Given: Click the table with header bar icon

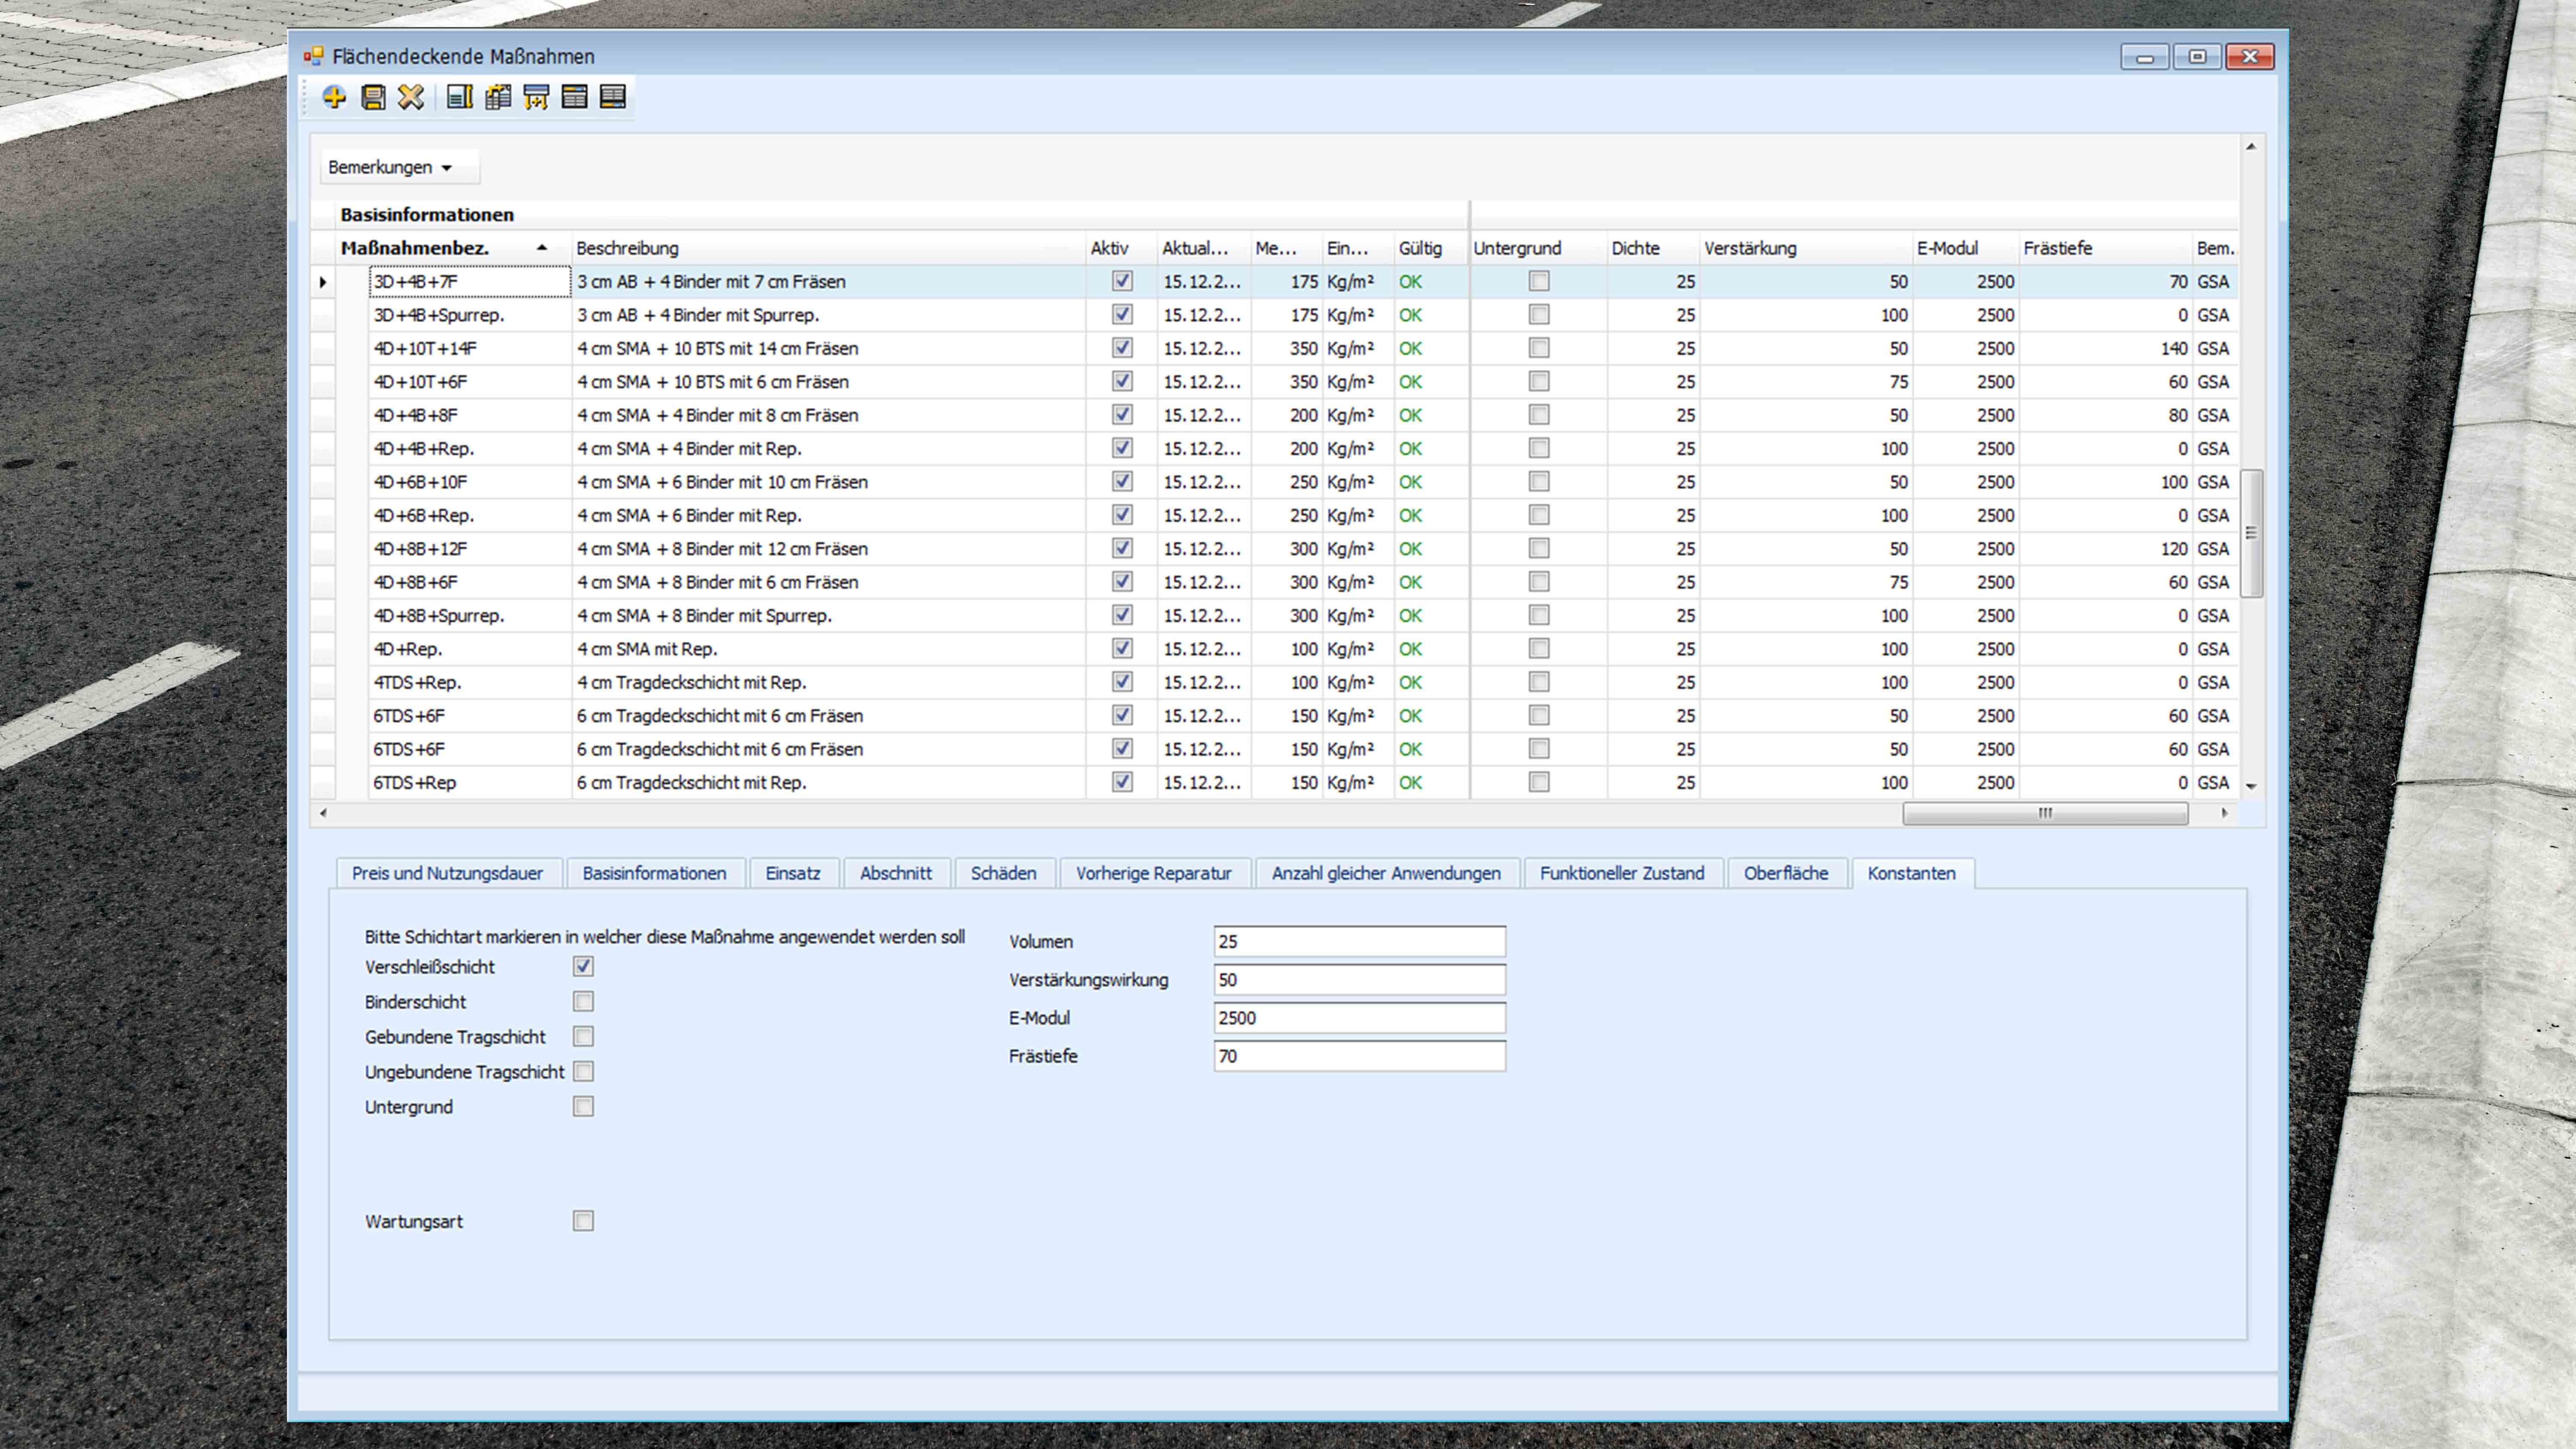Looking at the screenshot, I should click(574, 97).
